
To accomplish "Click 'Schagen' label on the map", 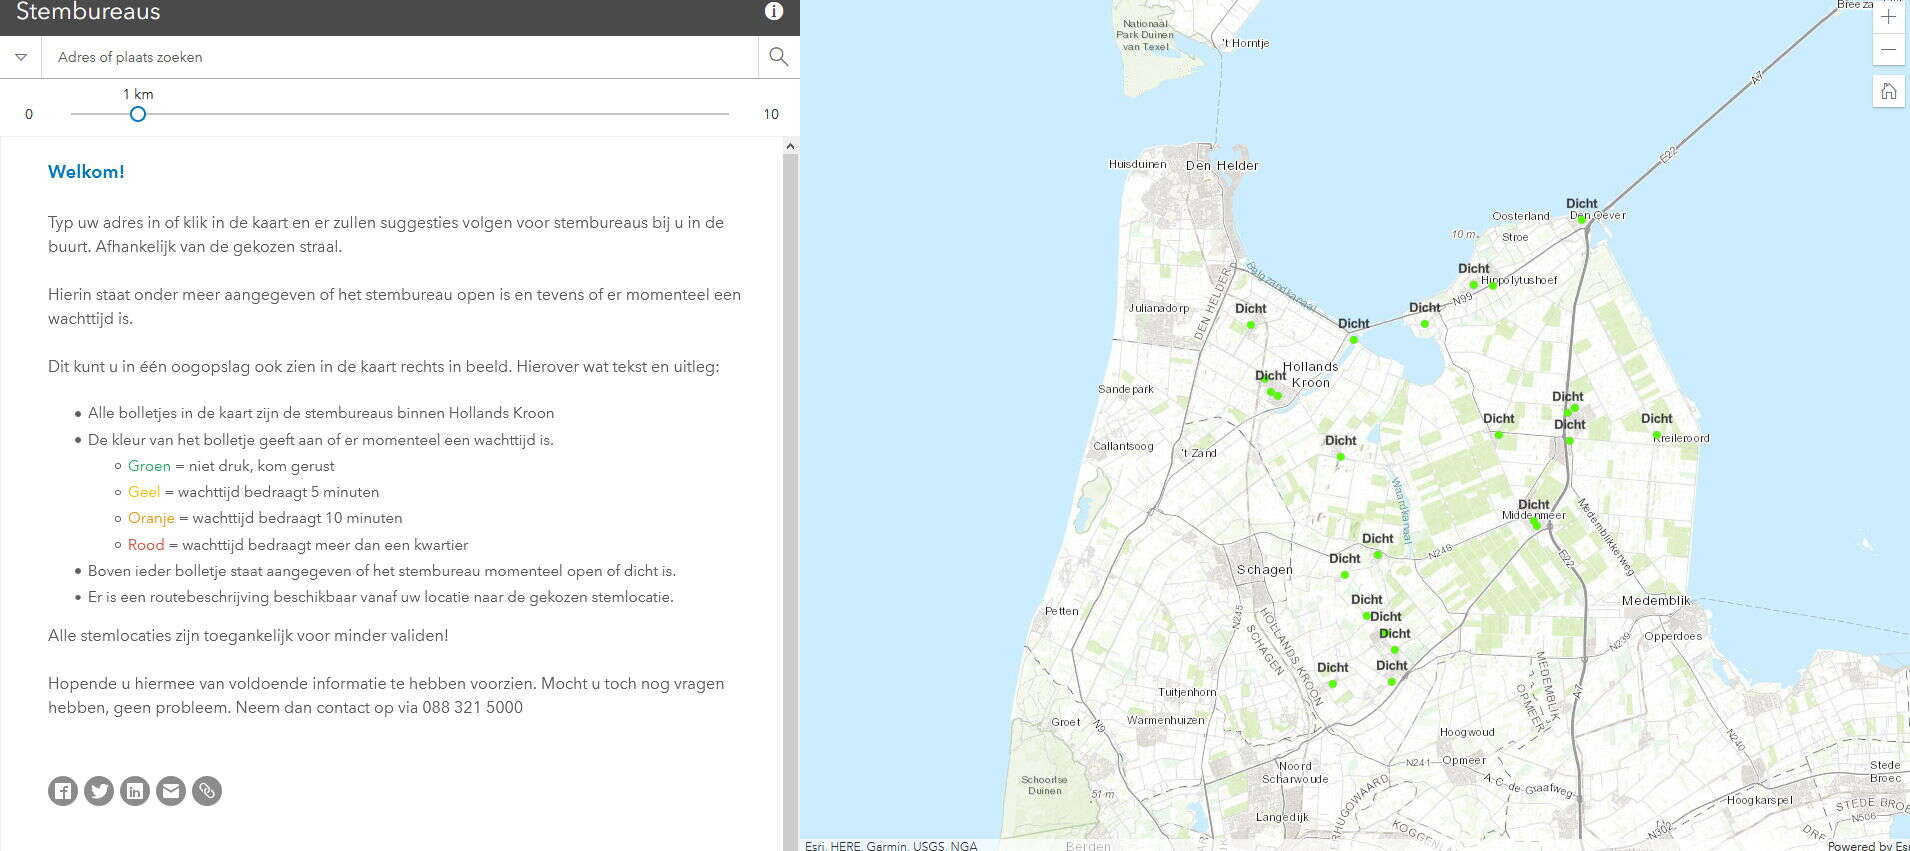I will pyautogui.click(x=1265, y=570).
